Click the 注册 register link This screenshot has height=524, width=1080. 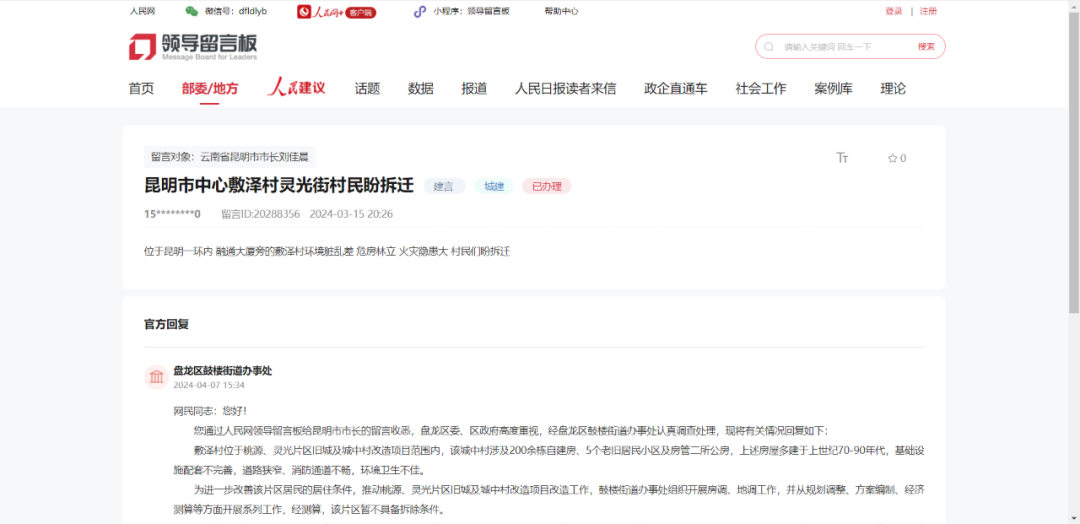(928, 11)
